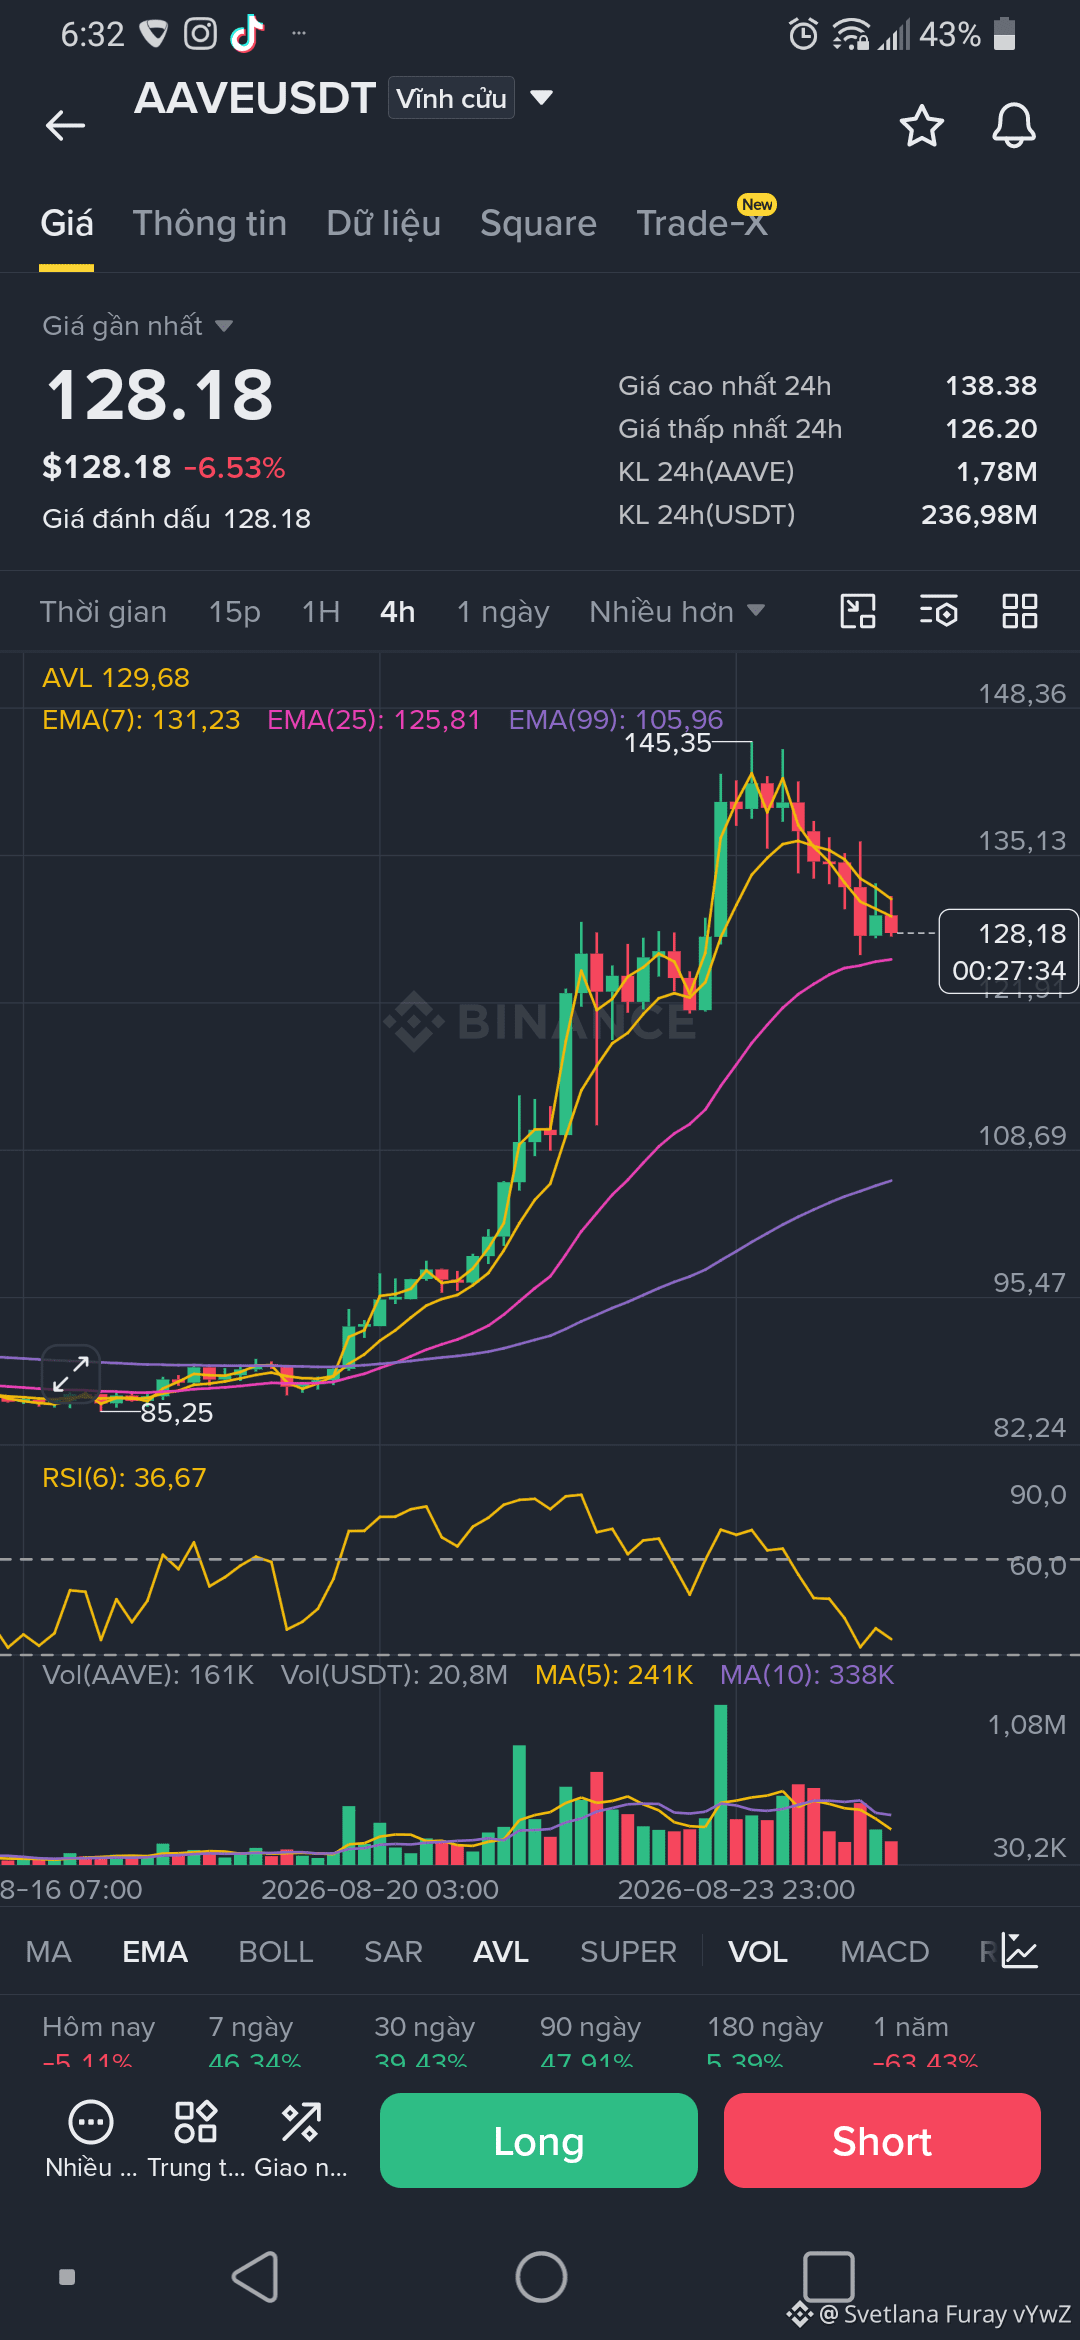
Task: Toggle VOL sub-indicator
Action: point(758,1951)
